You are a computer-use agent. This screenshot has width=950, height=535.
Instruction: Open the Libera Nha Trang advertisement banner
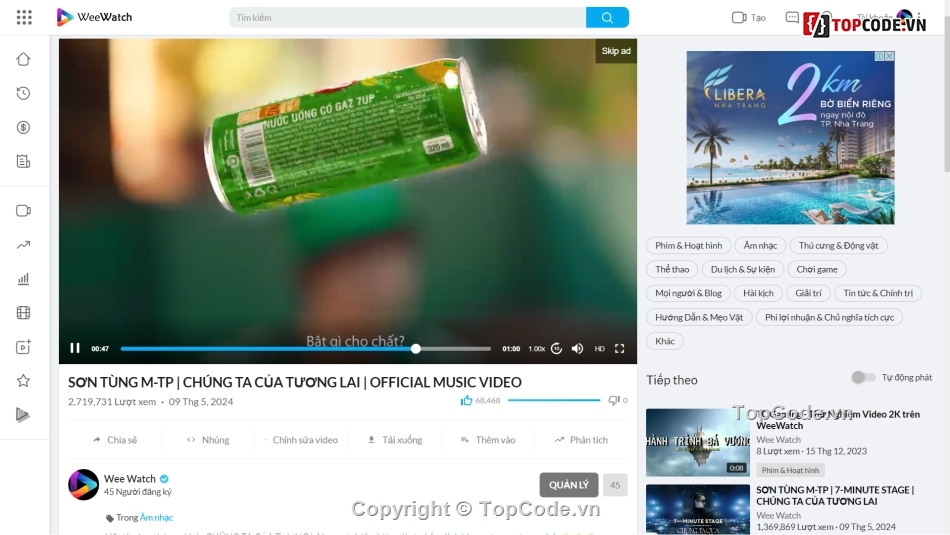pos(790,138)
